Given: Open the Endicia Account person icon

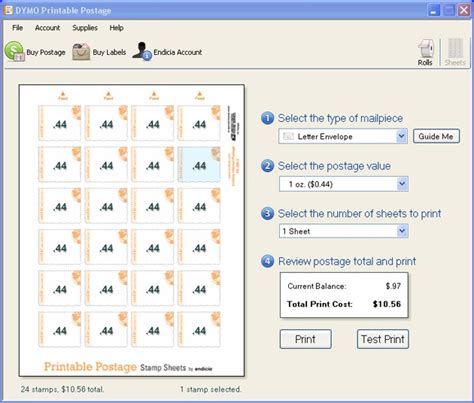Looking at the screenshot, I should (142, 52).
